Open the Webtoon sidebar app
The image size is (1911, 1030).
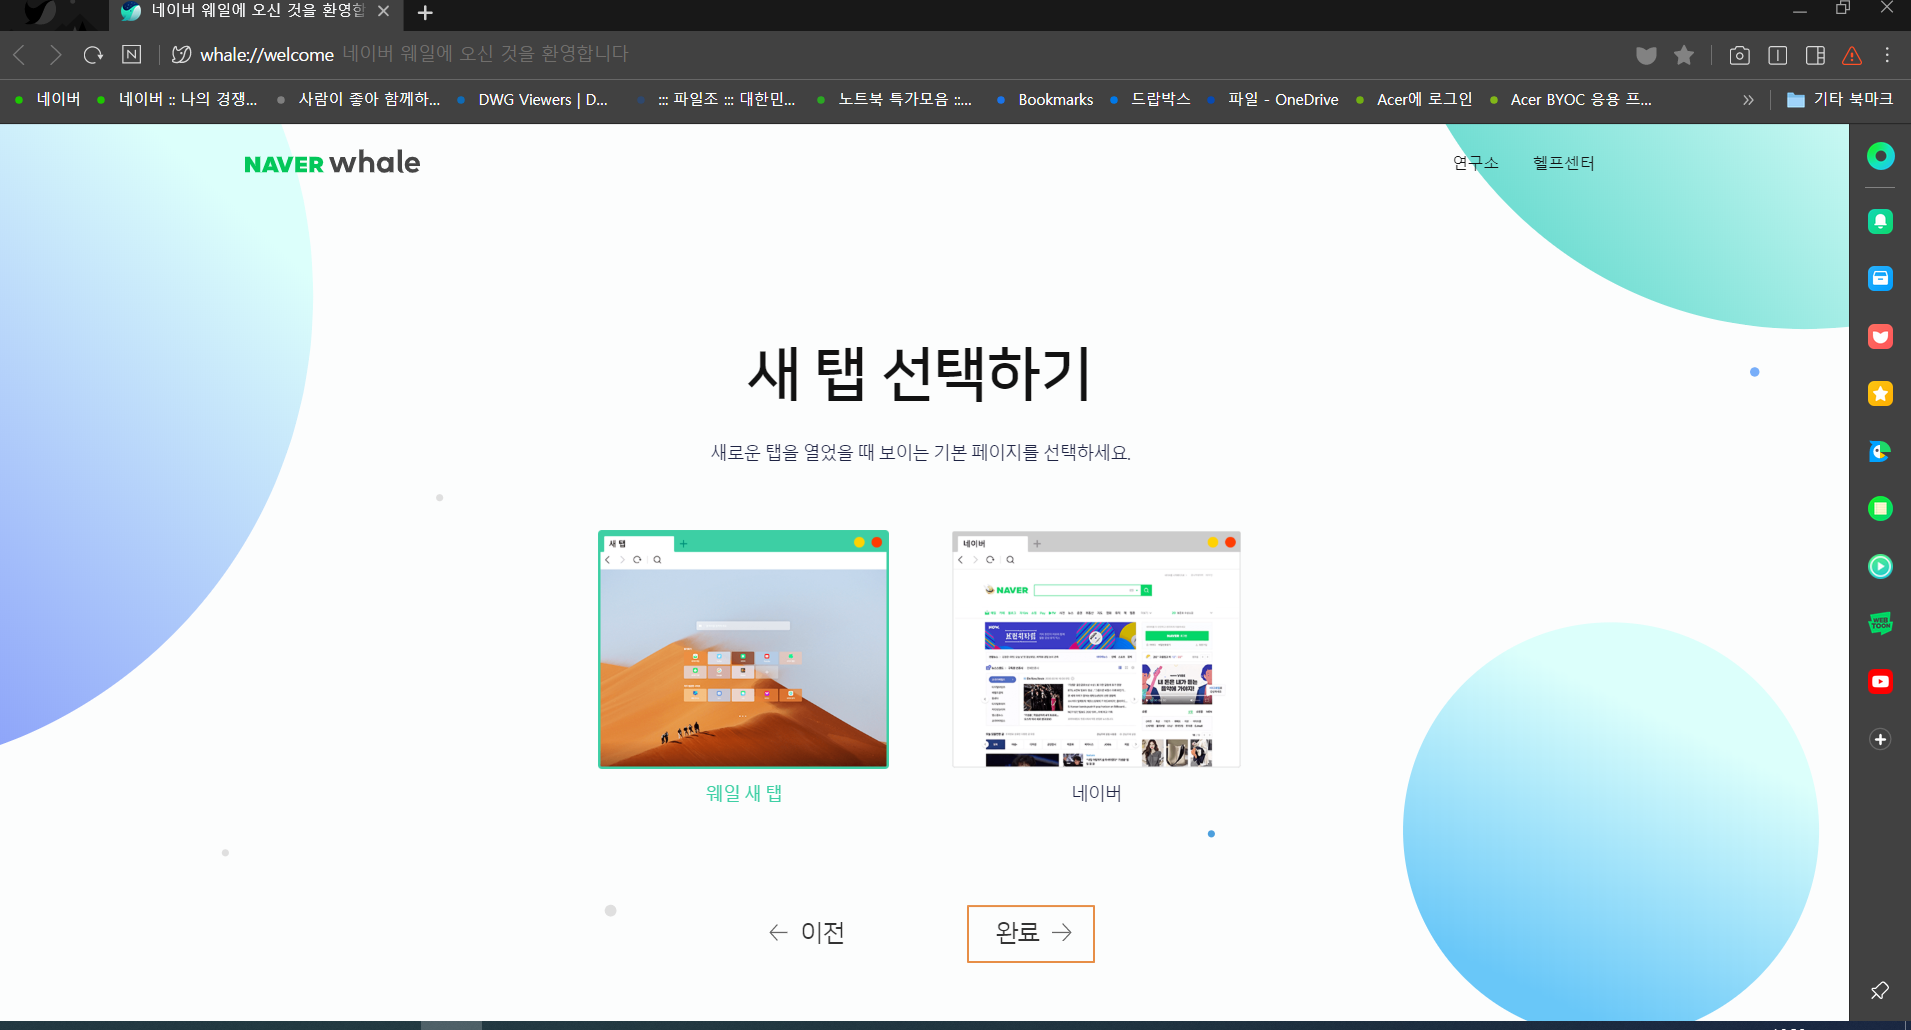1881,624
